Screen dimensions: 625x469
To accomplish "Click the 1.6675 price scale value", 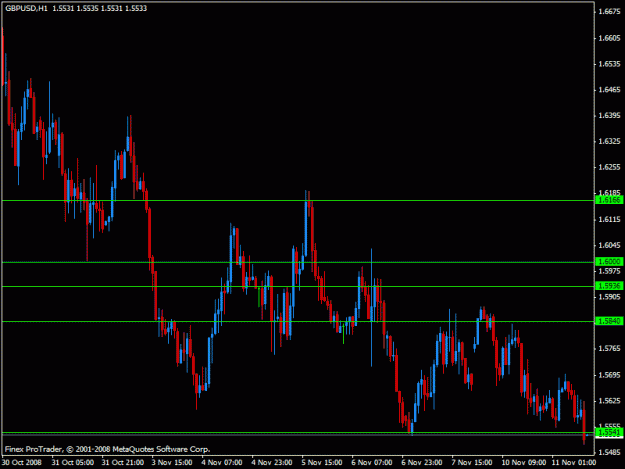I will click(x=609, y=12).
